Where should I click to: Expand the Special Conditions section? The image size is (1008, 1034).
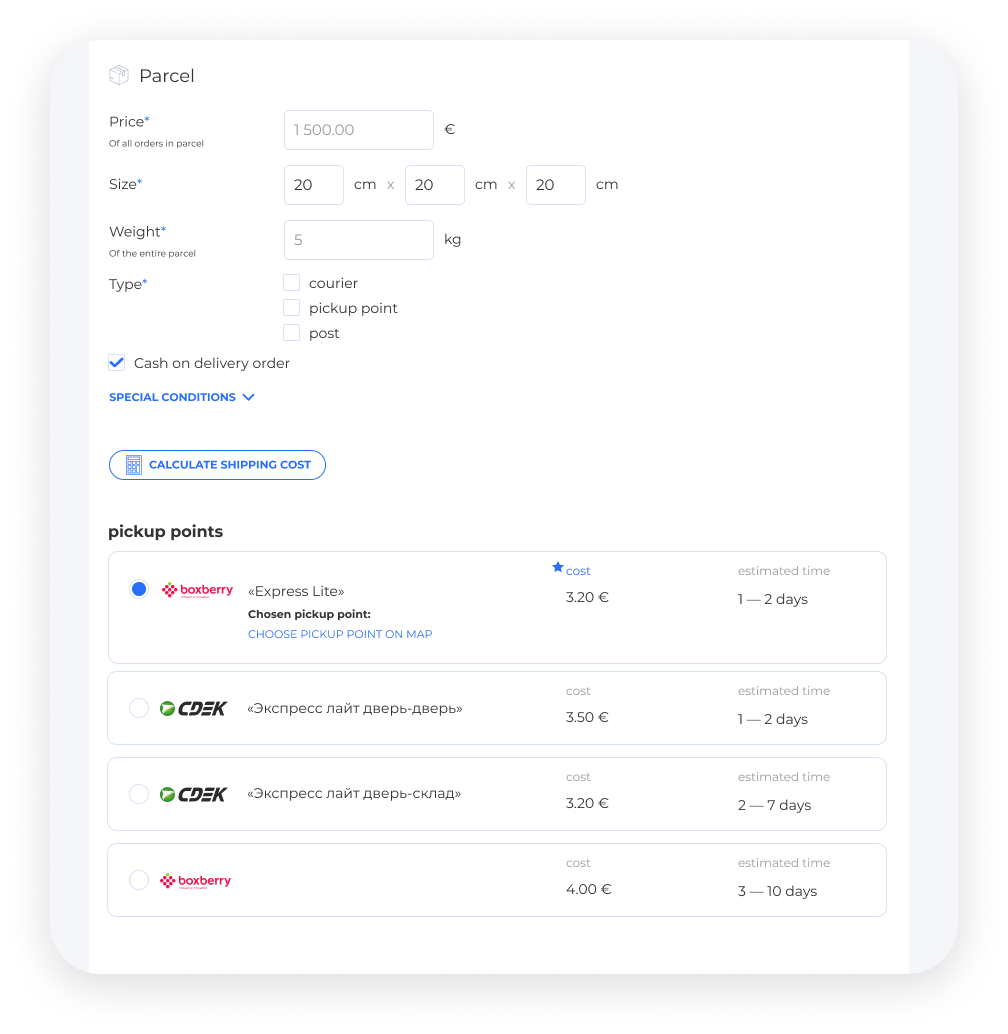tap(182, 397)
